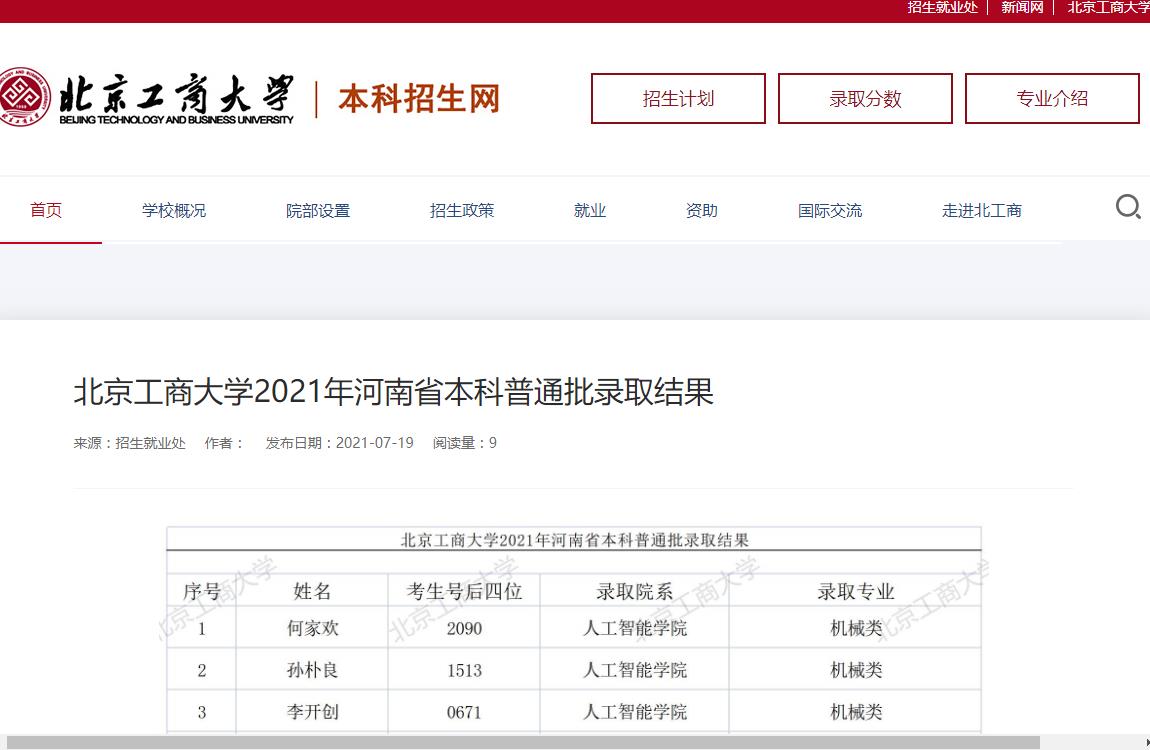The height and width of the screenshot is (750, 1150).
Task: Open the 招生政策 menu
Action: (462, 211)
